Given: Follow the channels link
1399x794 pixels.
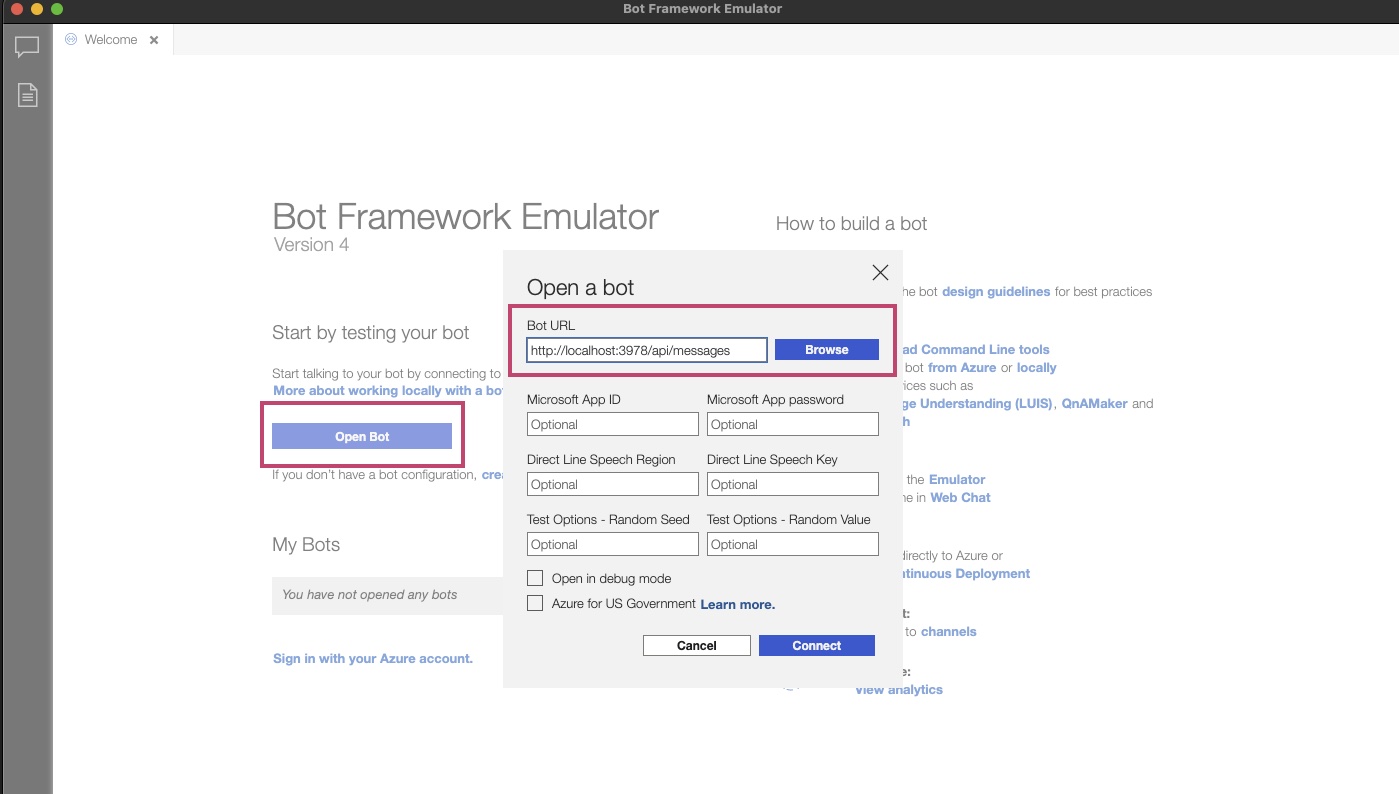Looking at the screenshot, I should click(949, 632).
